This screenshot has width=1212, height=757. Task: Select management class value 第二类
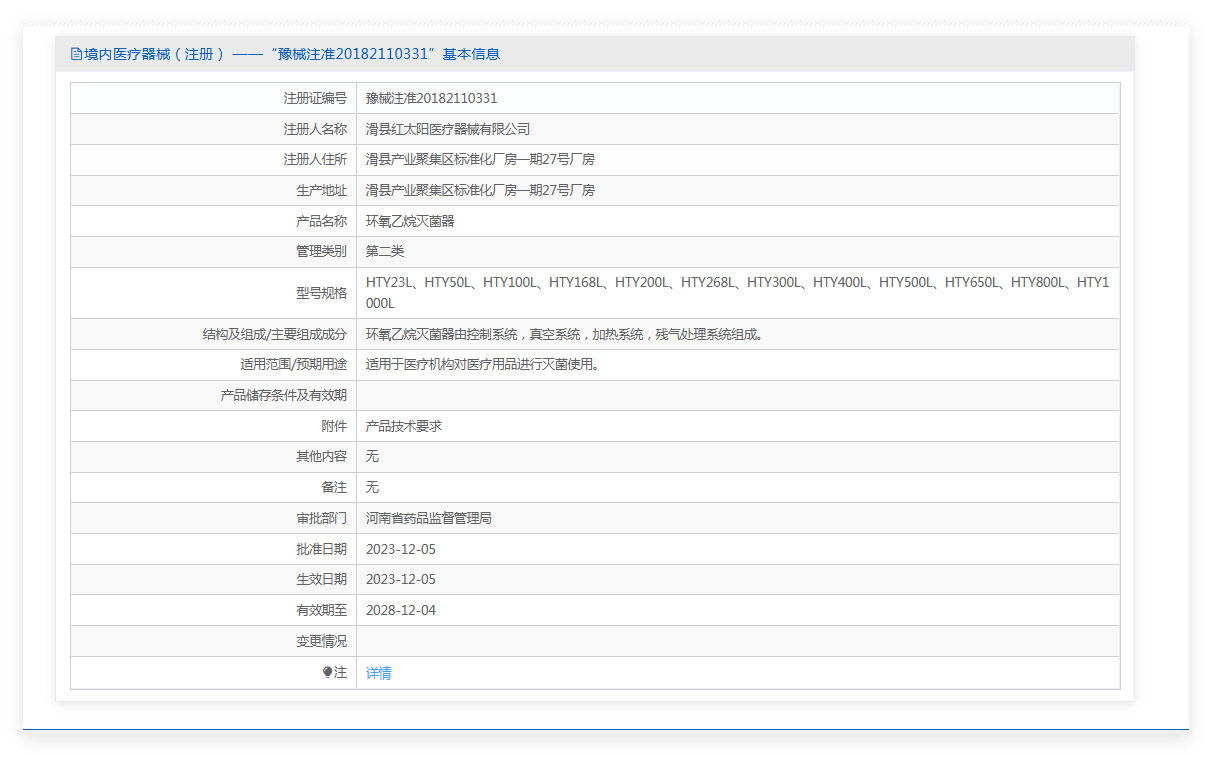(x=385, y=252)
